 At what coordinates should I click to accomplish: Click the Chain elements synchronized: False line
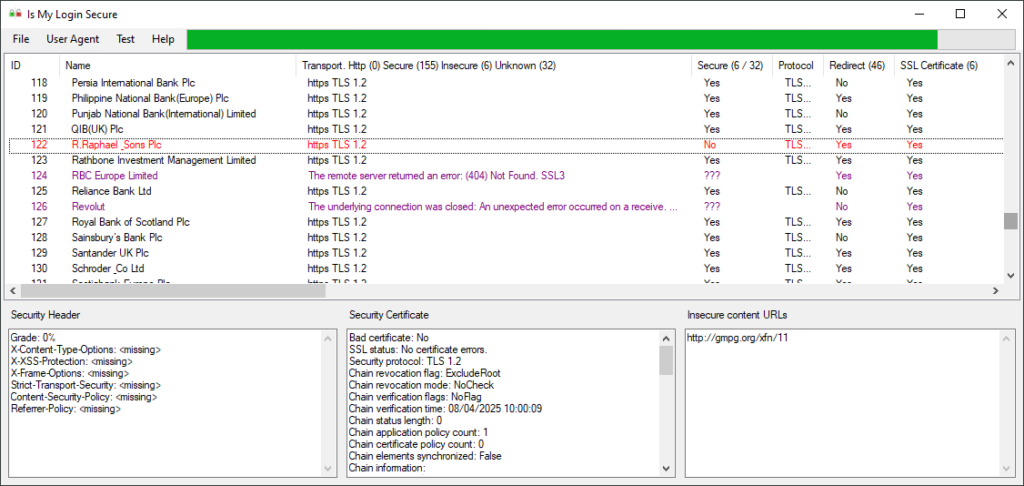pos(425,455)
